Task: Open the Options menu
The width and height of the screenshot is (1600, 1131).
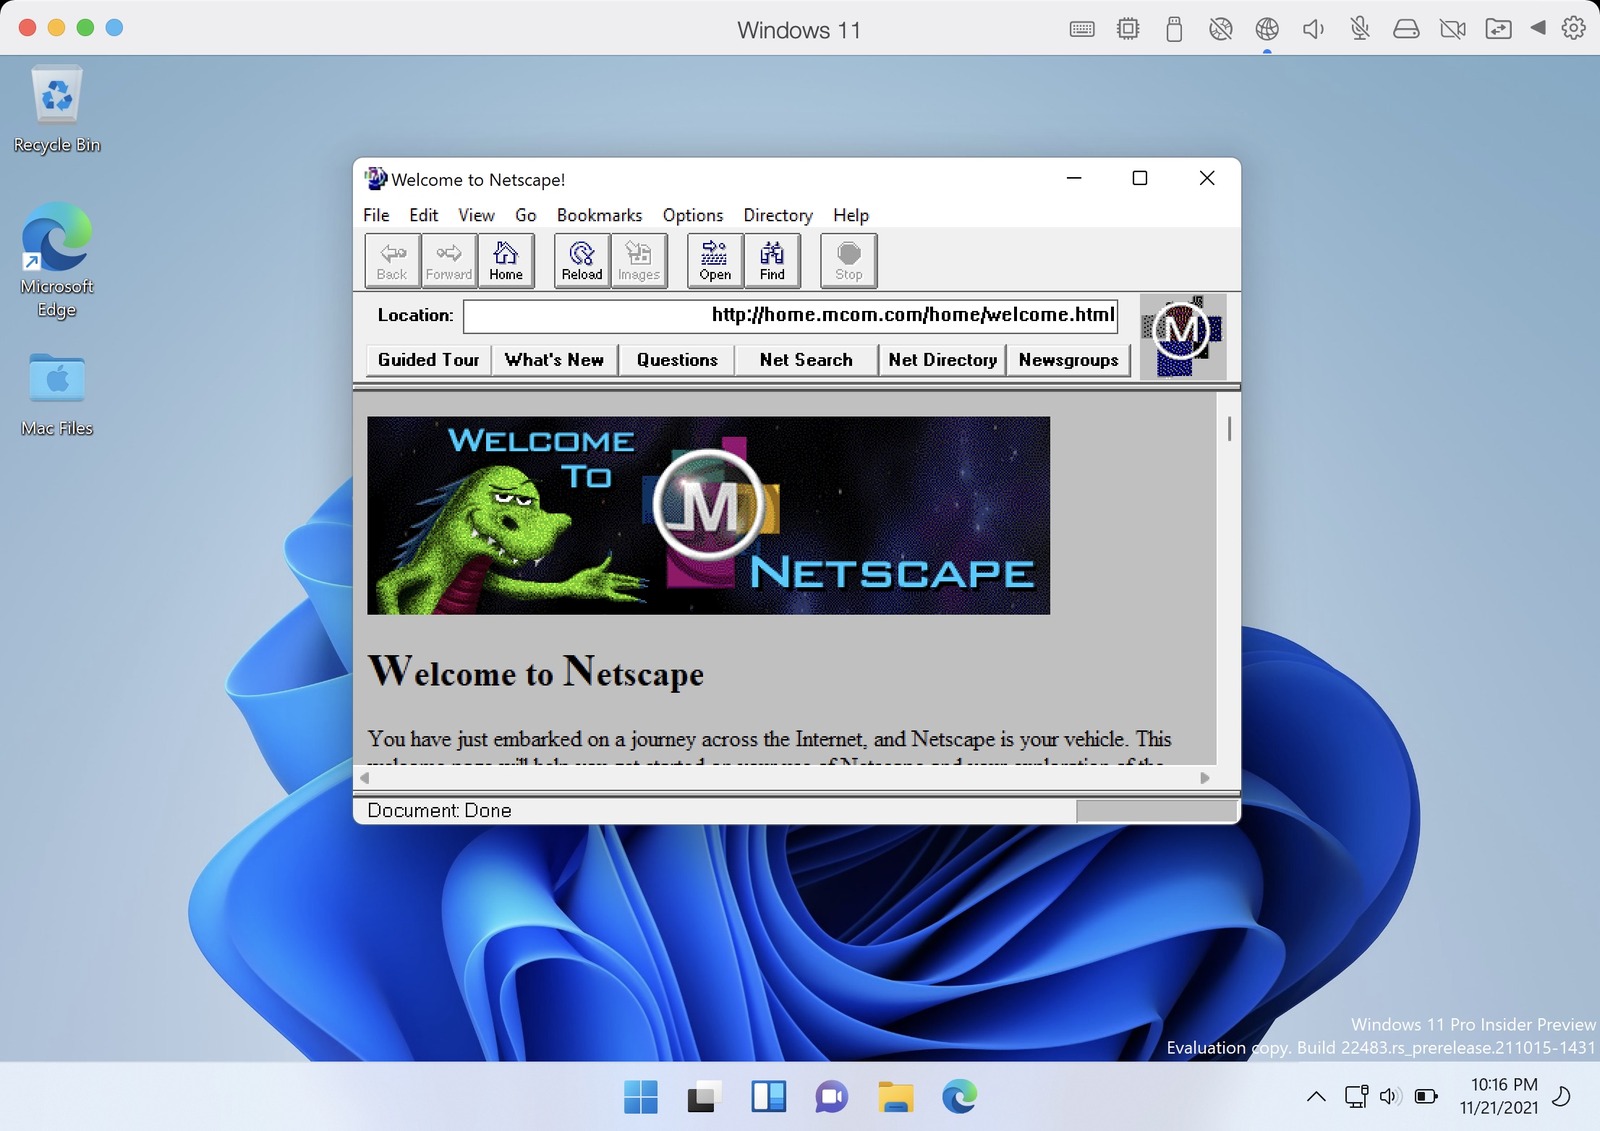Action: 692,215
